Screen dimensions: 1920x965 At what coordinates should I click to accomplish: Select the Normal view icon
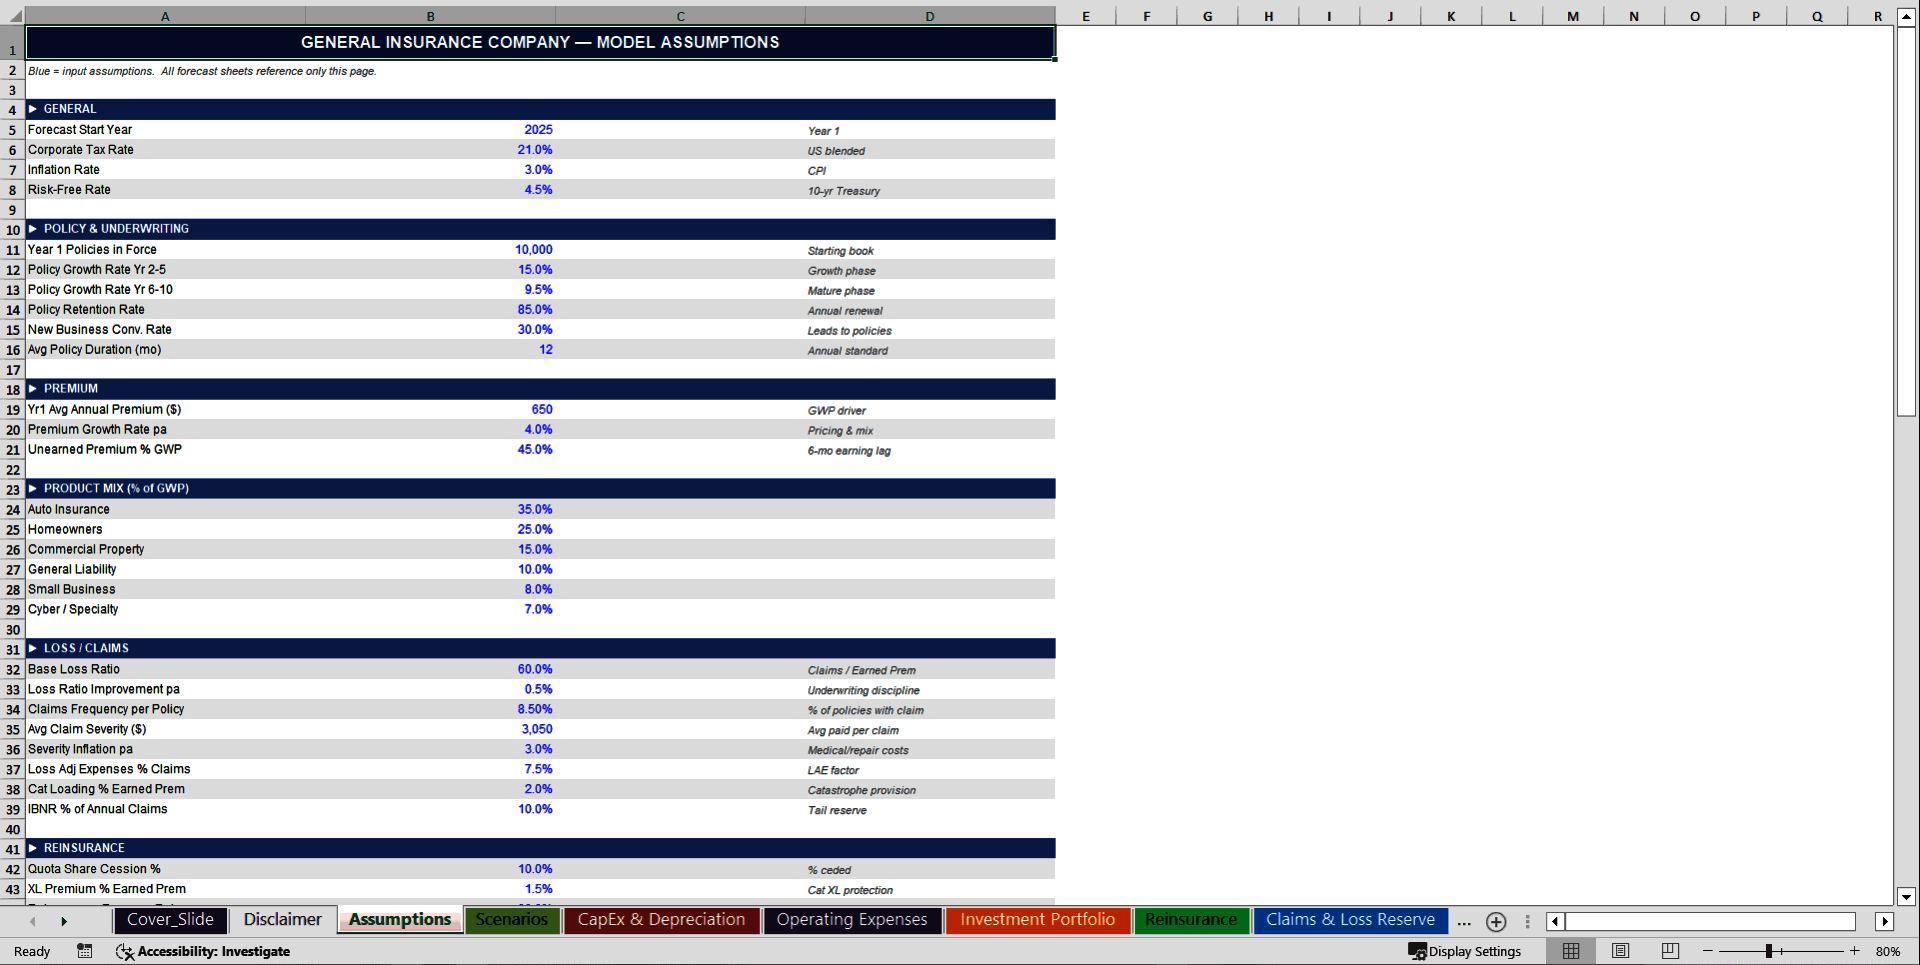(x=1570, y=951)
